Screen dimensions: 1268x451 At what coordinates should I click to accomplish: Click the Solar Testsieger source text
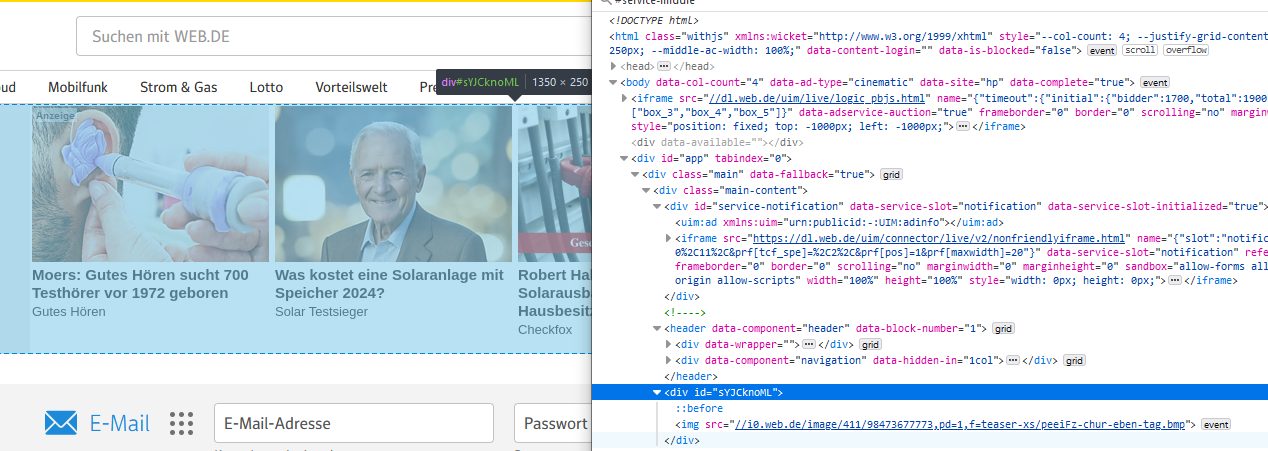319,312
